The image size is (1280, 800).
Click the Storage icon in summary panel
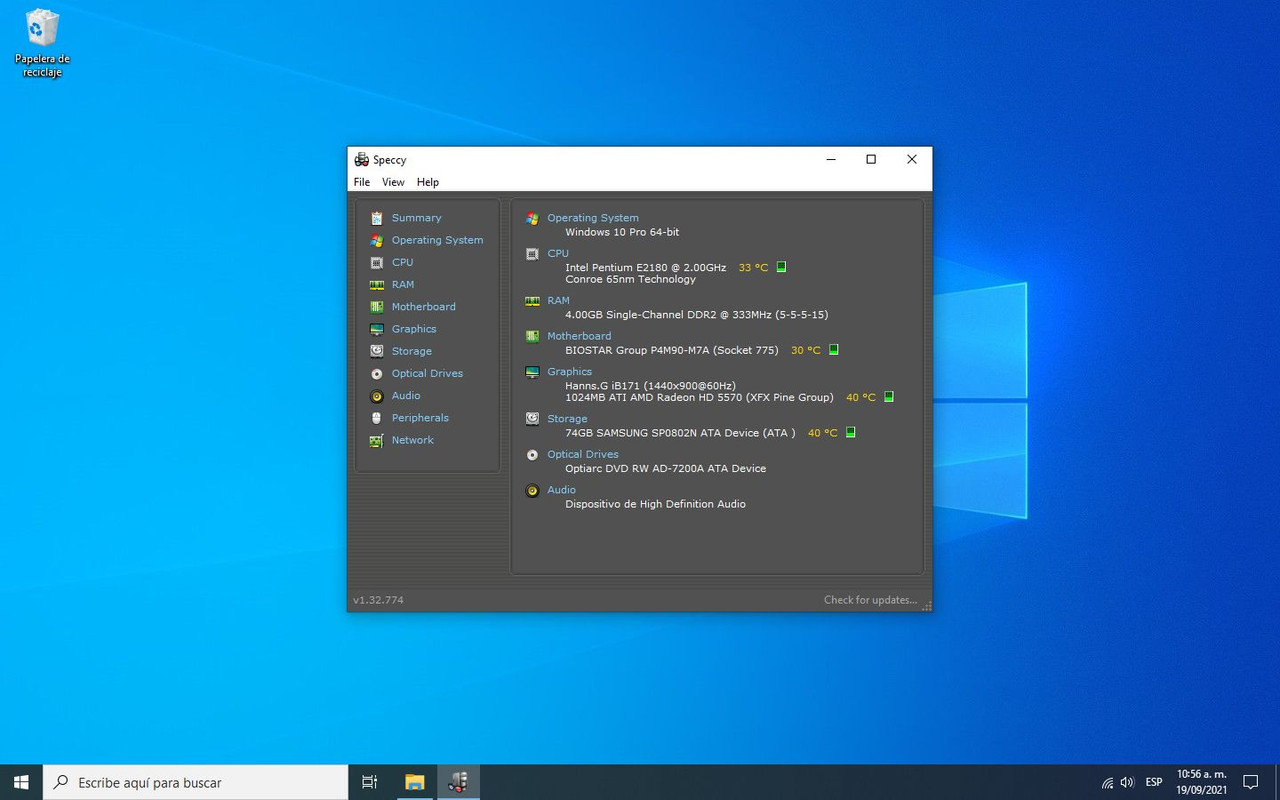[x=532, y=419]
